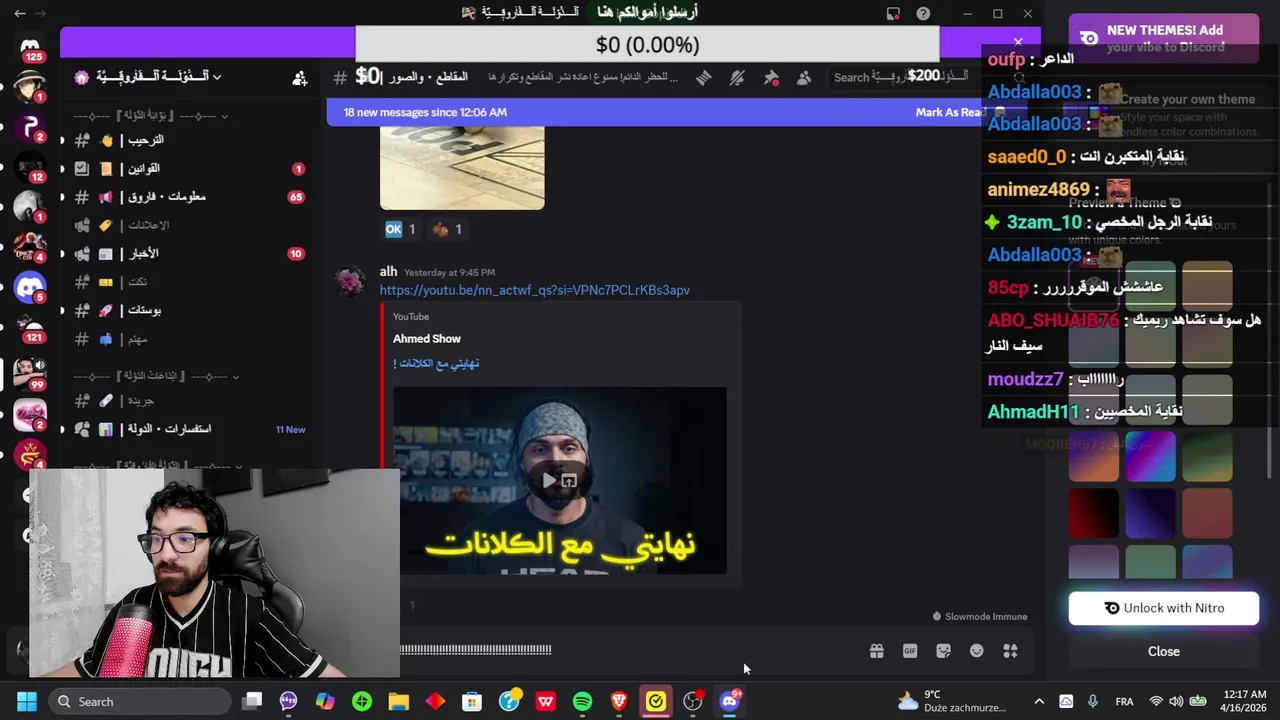The image size is (1280, 720).
Task: Click the second reaction with count 1
Action: coord(447,229)
